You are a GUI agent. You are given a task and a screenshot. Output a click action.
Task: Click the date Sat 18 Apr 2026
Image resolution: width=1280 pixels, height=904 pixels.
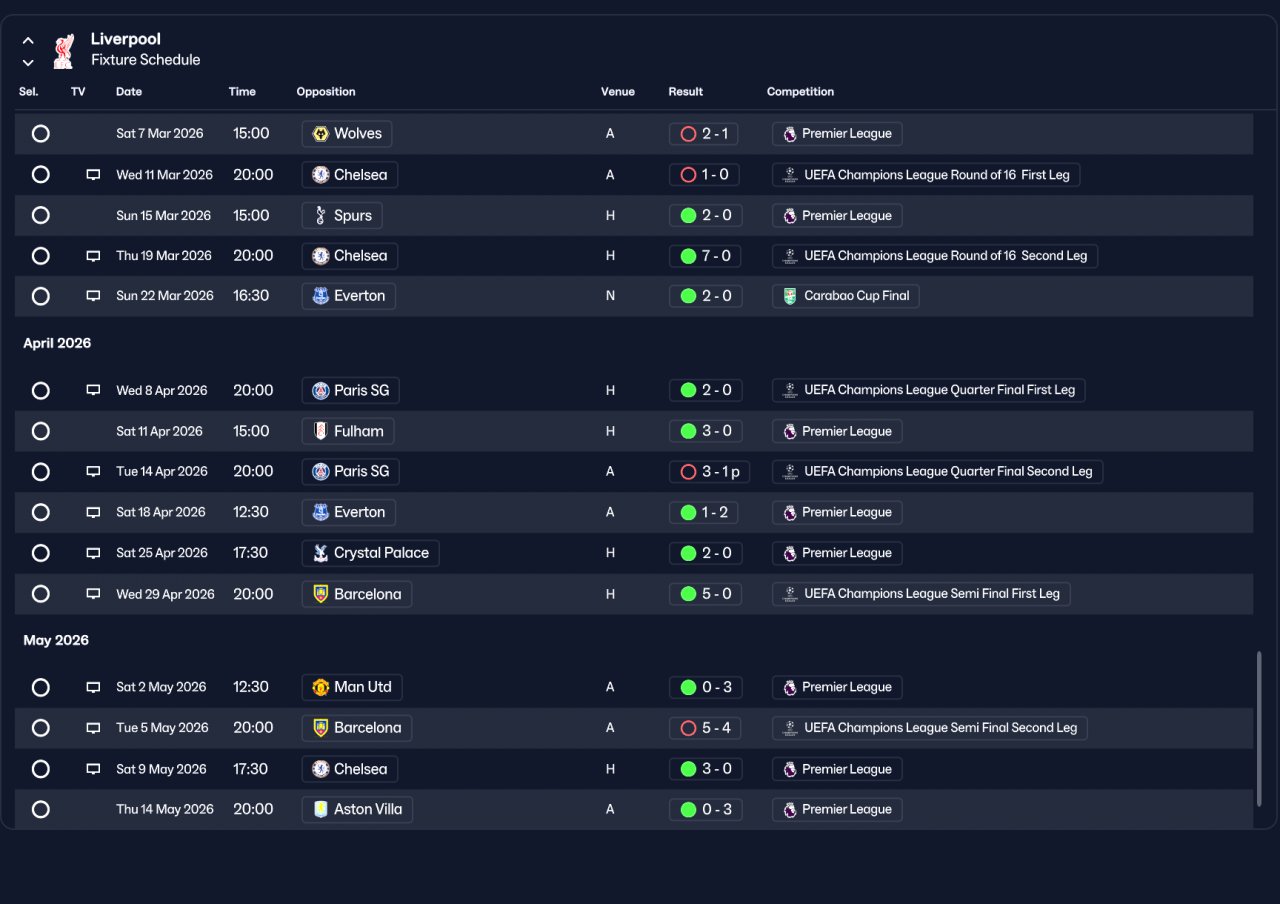click(x=161, y=512)
